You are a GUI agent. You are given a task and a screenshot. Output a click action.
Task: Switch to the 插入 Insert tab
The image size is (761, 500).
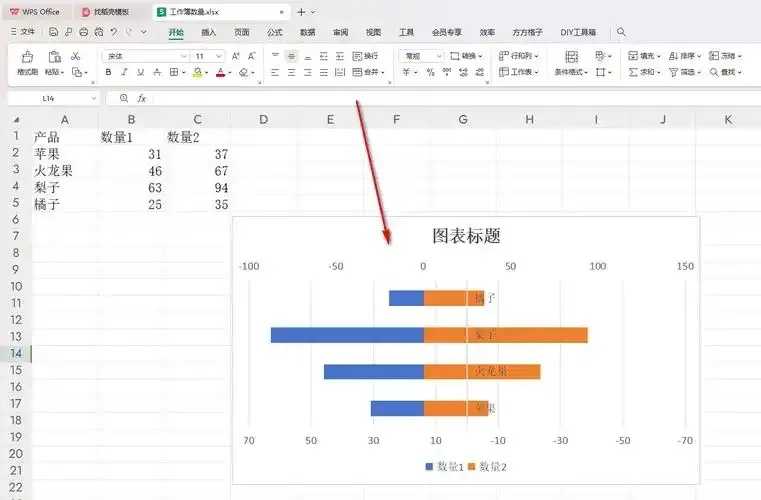(208, 32)
